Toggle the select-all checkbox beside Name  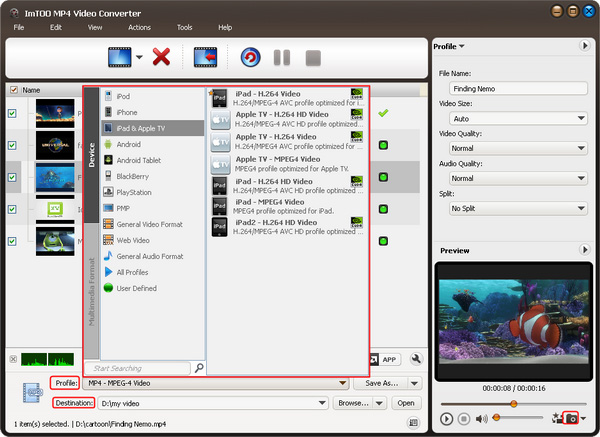[x=14, y=90]
